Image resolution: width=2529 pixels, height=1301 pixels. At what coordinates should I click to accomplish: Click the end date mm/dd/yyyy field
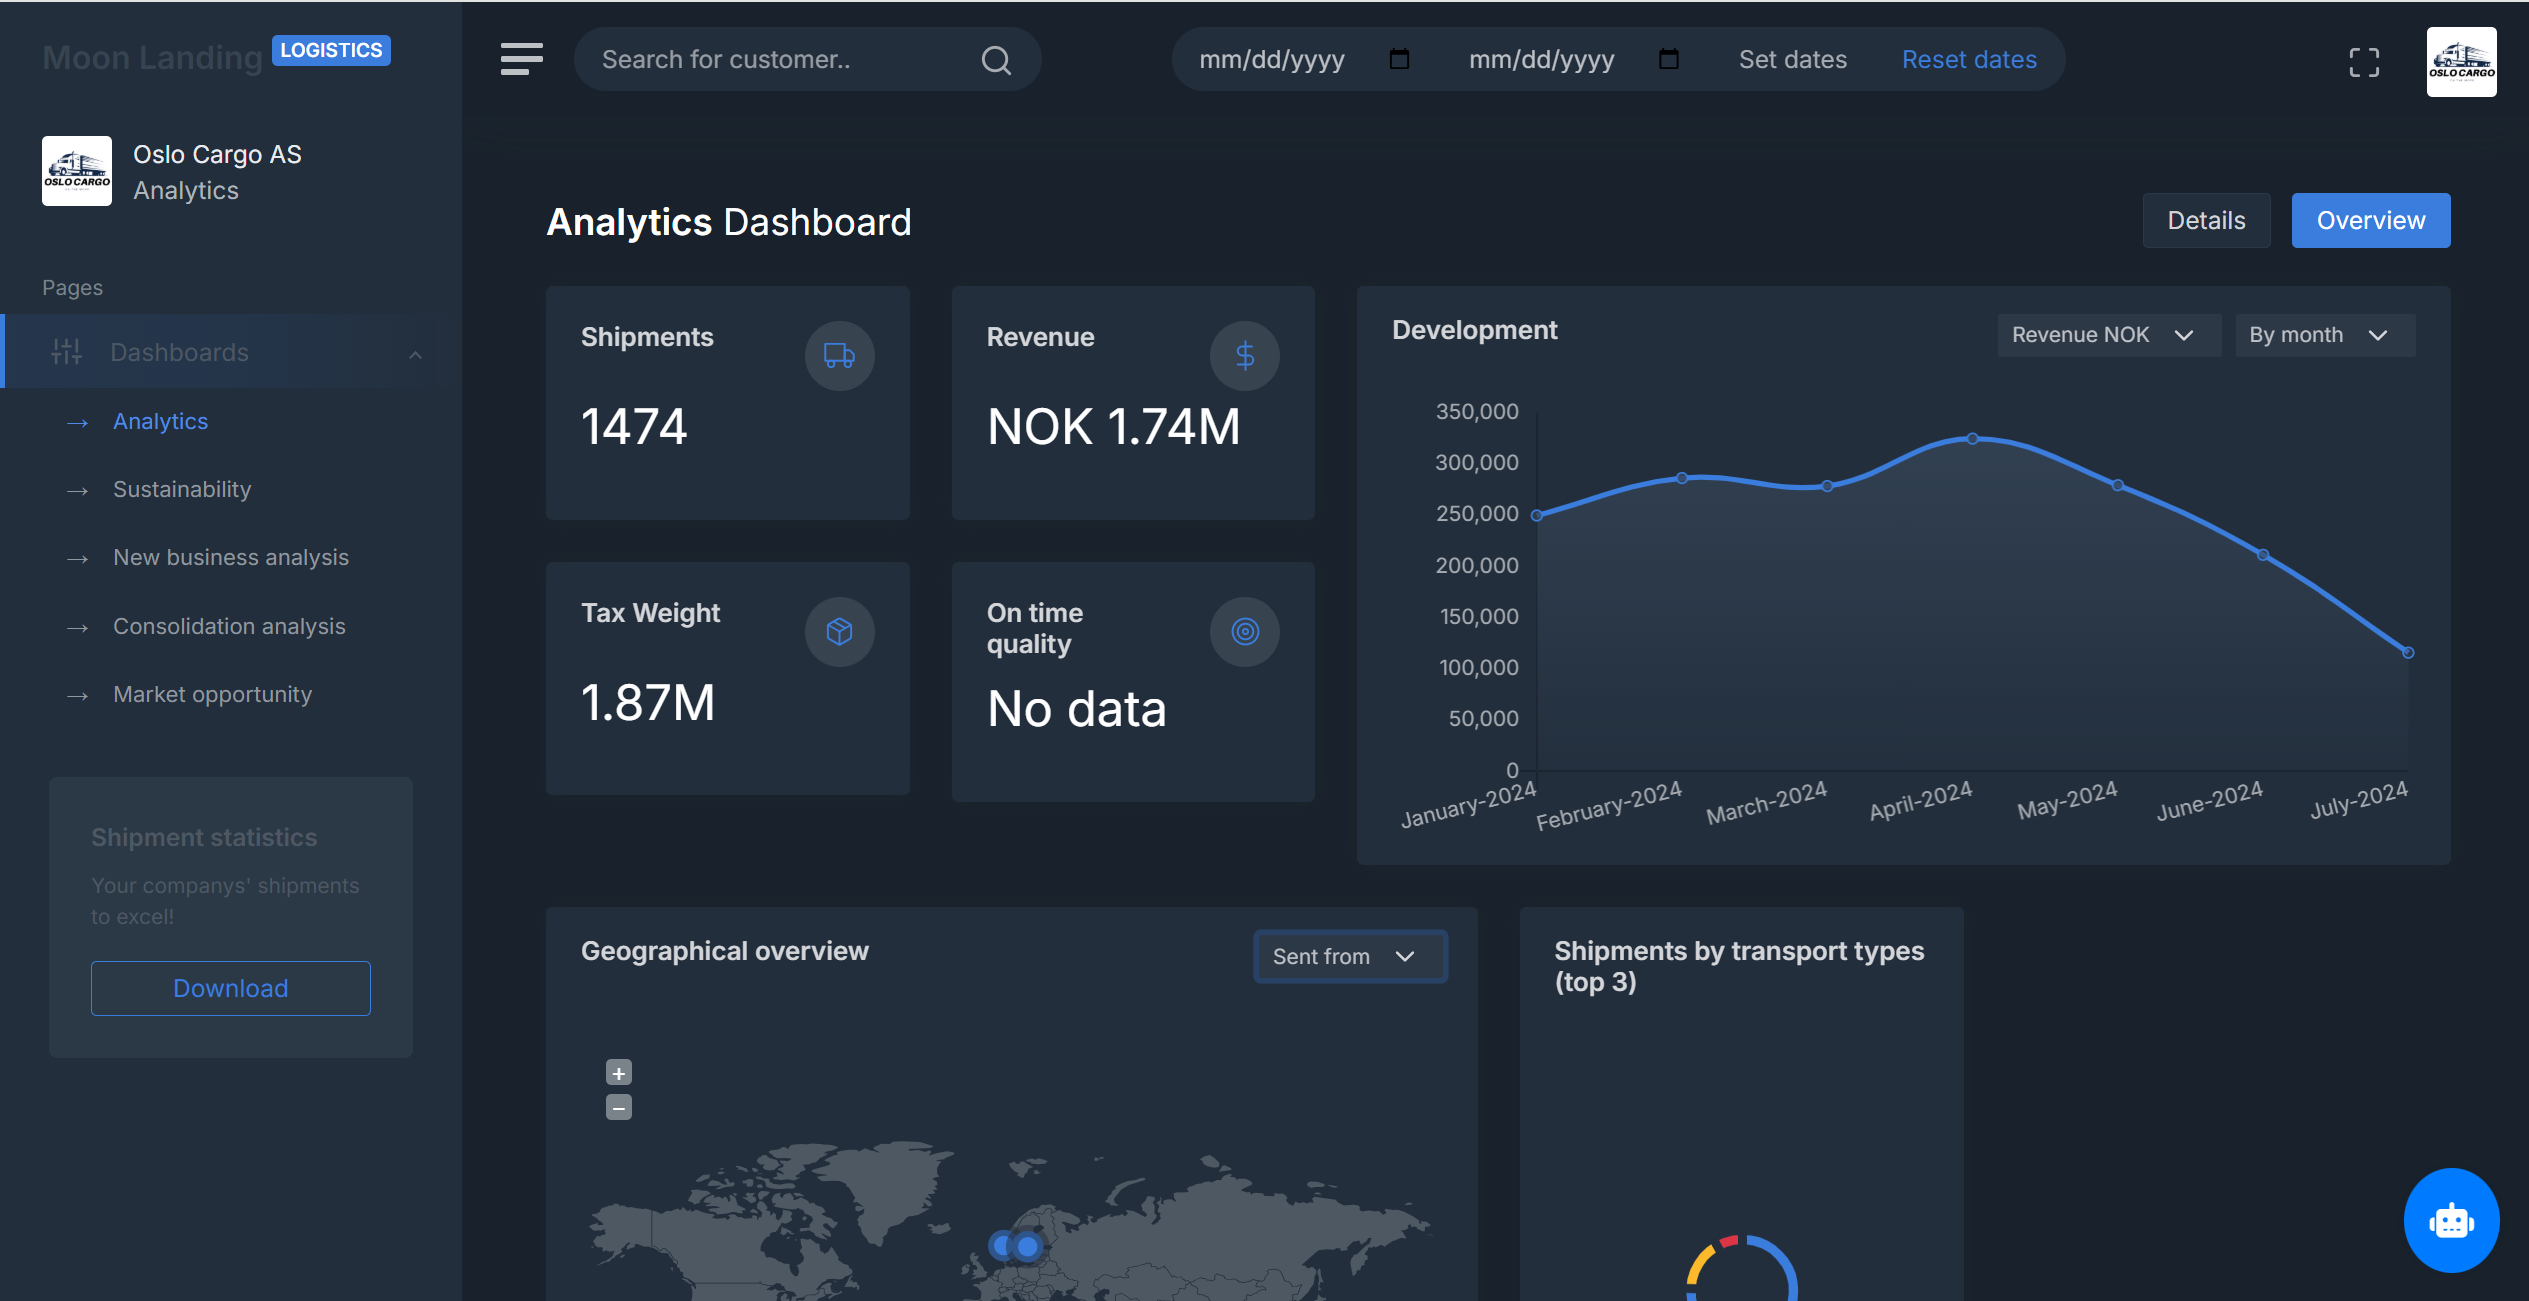point(1541,59)
